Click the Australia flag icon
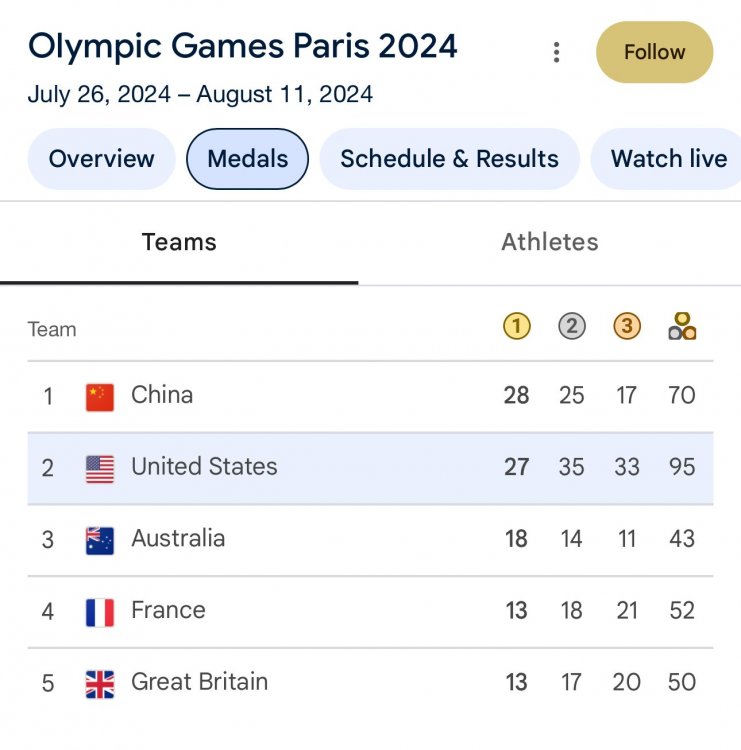The image size is (741, 750). pos(100,540)
